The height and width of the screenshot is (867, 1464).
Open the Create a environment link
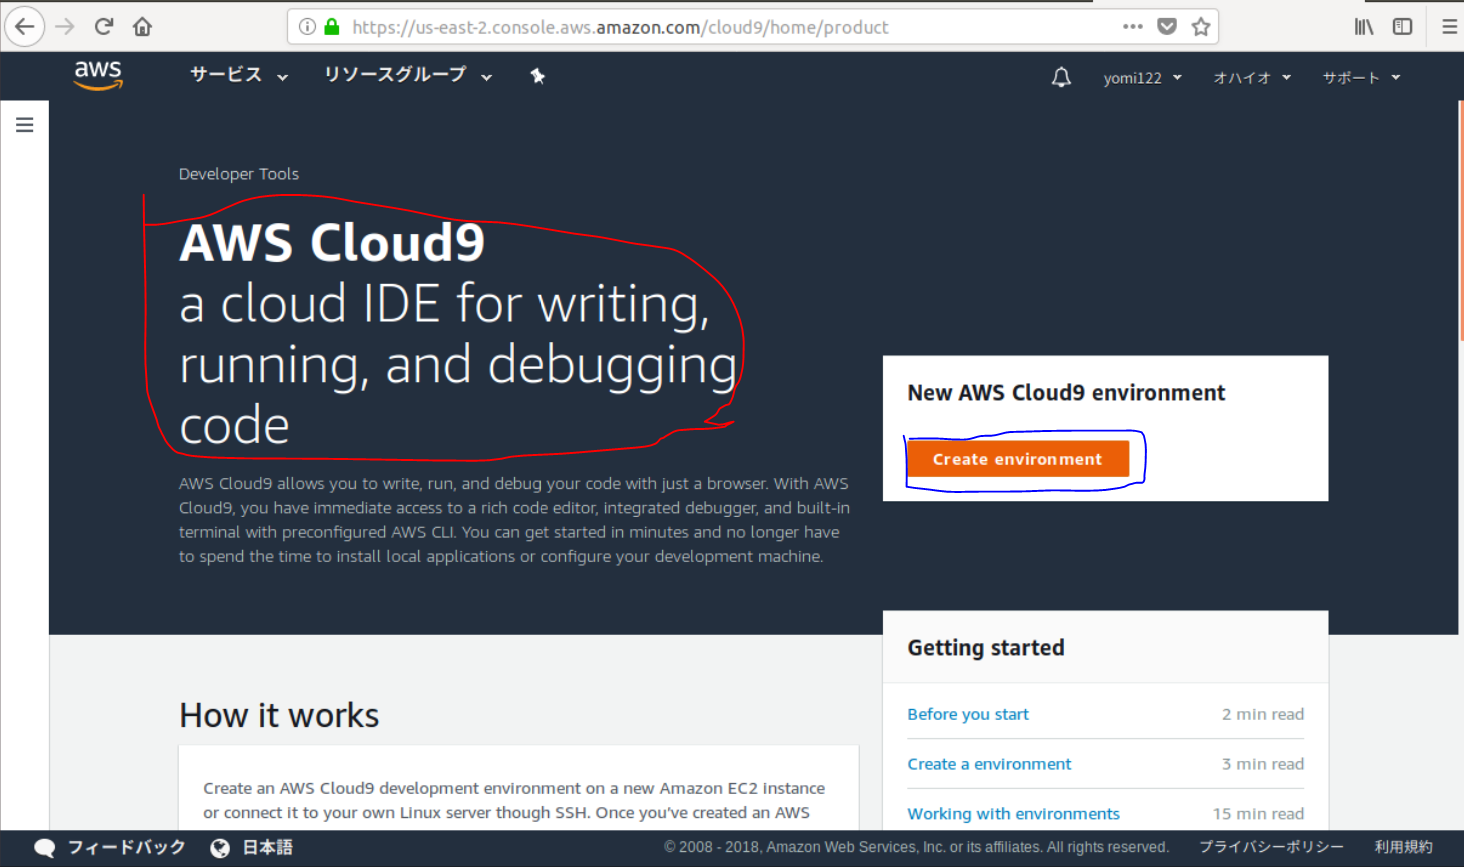click(x=989, y=764)
